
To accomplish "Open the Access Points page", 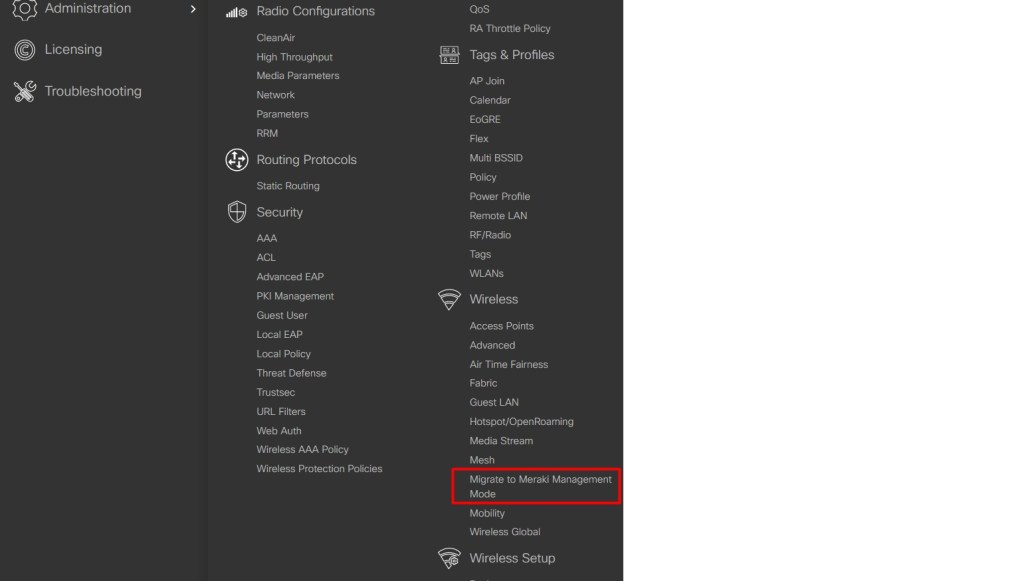I will pos(501,326).
